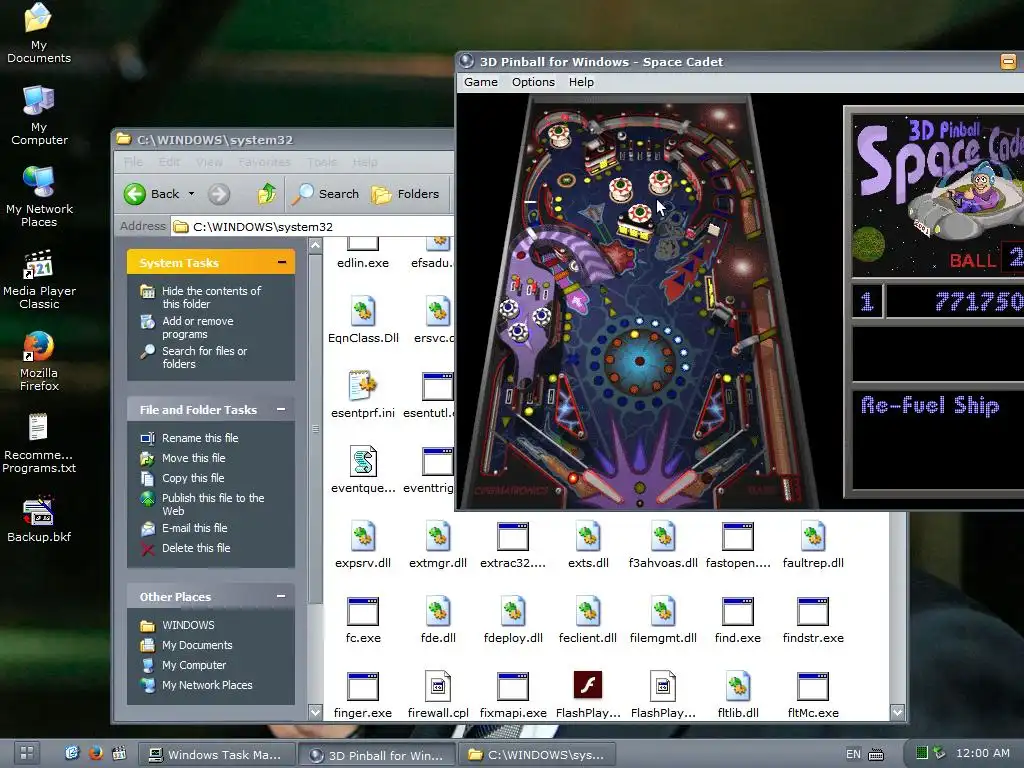Open Game menu in 3D Pinball
Viewport: 1024px width, 768px height.
point(481,82)
